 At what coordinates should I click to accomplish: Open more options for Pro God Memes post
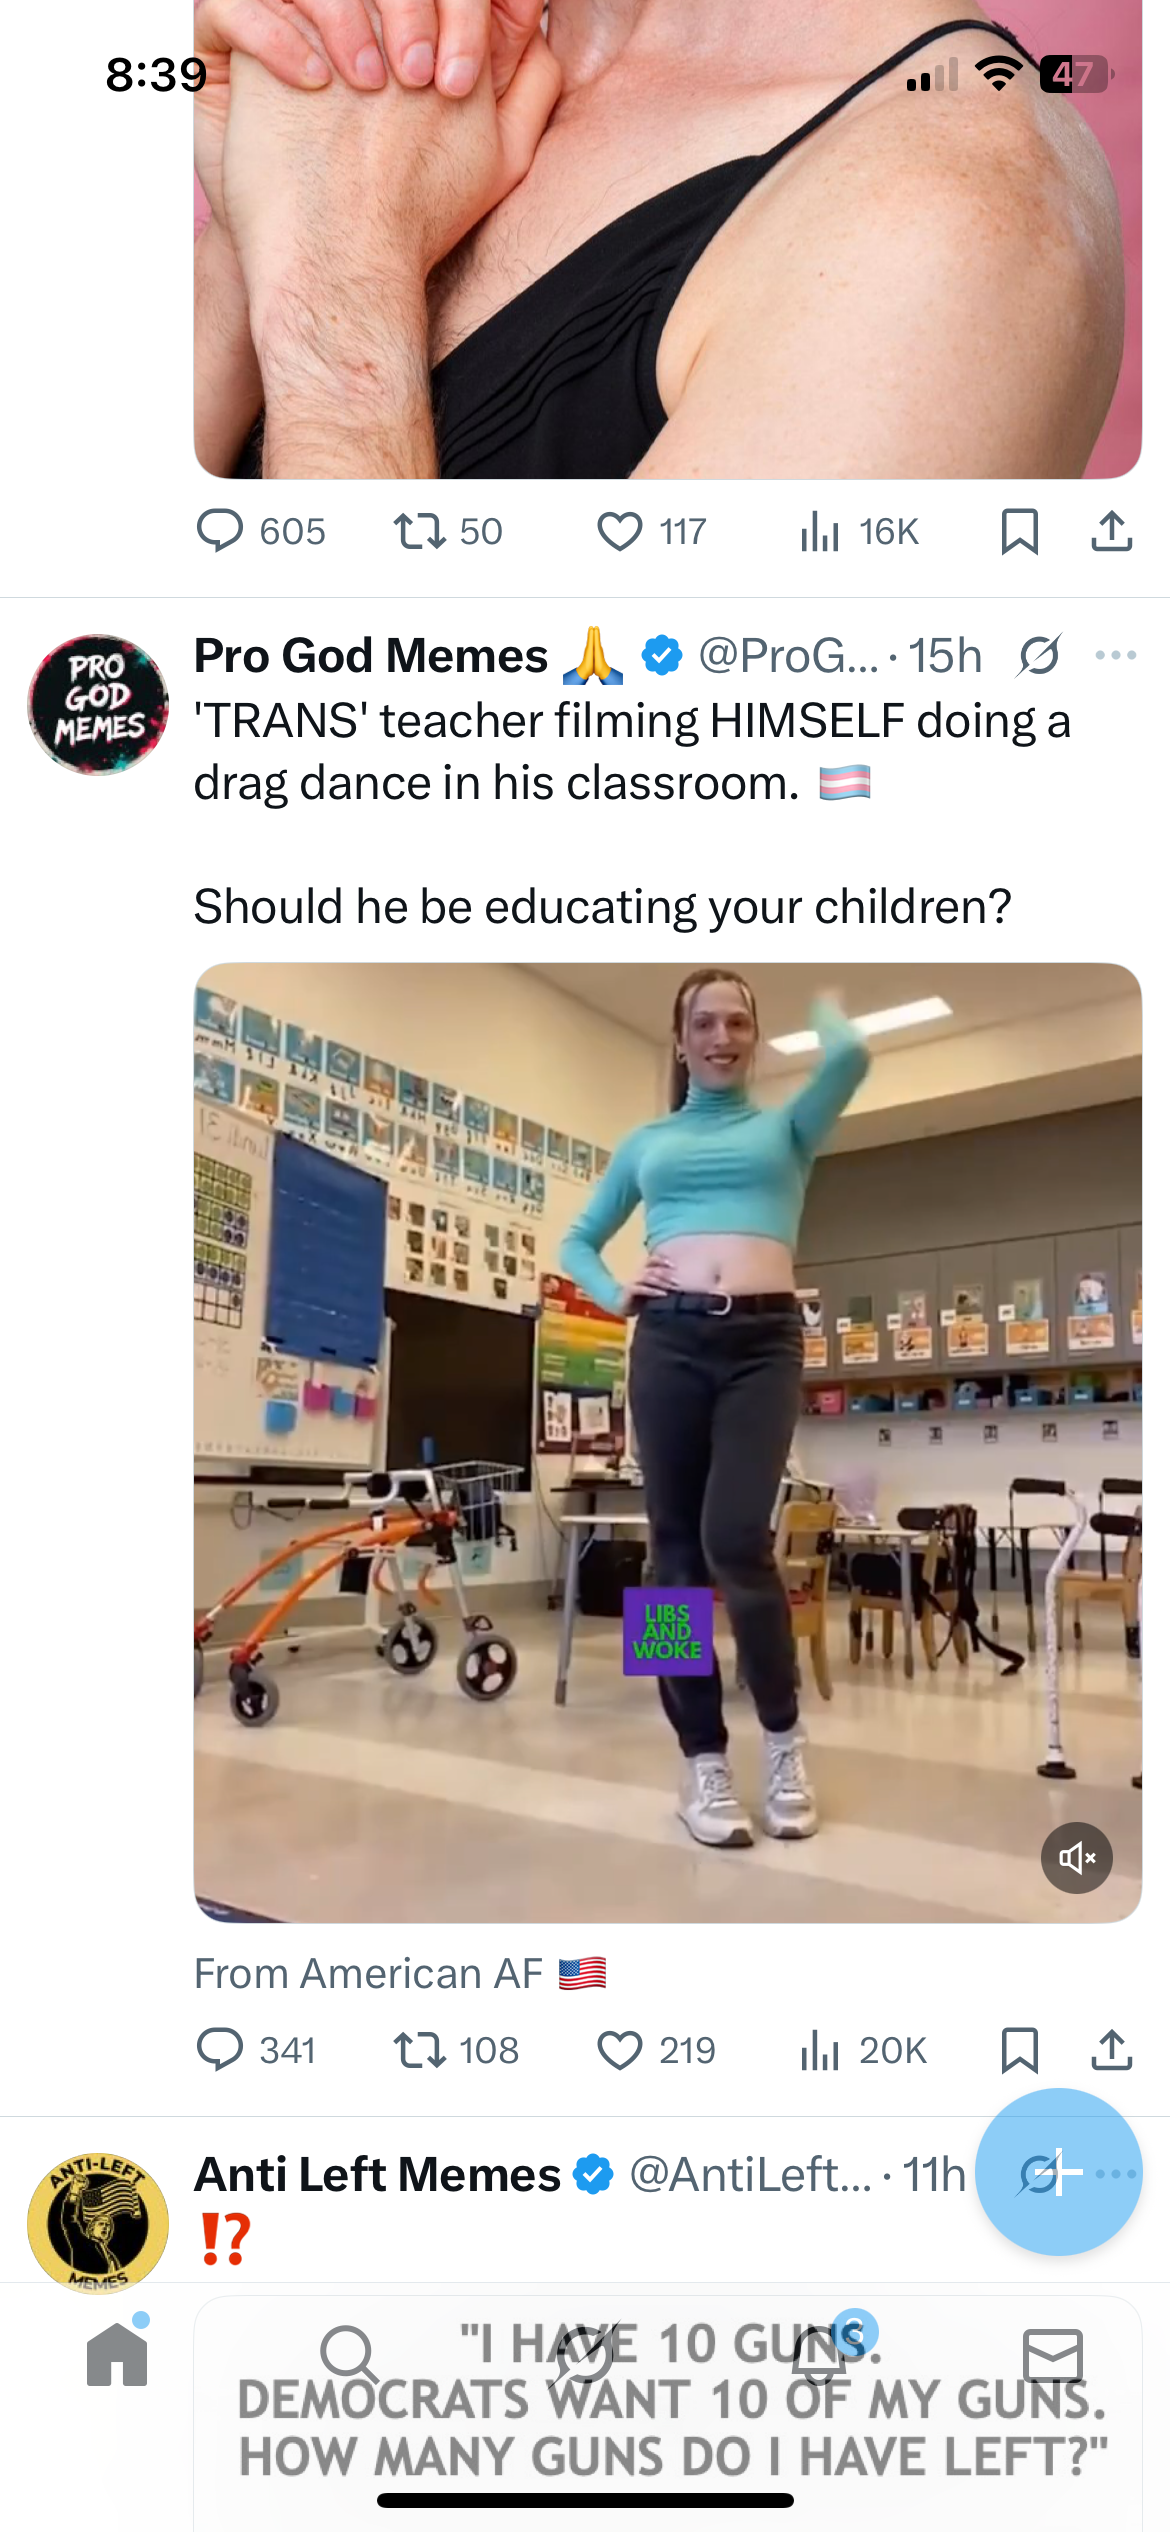(x=1116, y=656)
